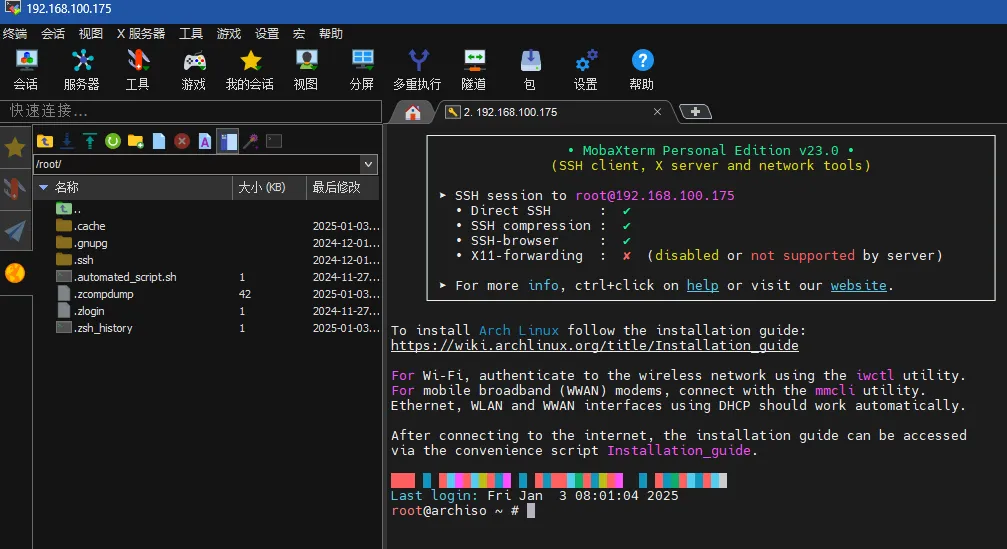
Task: Click the /root/ path field
Action: pyautogui.click(x=197, y=164)
